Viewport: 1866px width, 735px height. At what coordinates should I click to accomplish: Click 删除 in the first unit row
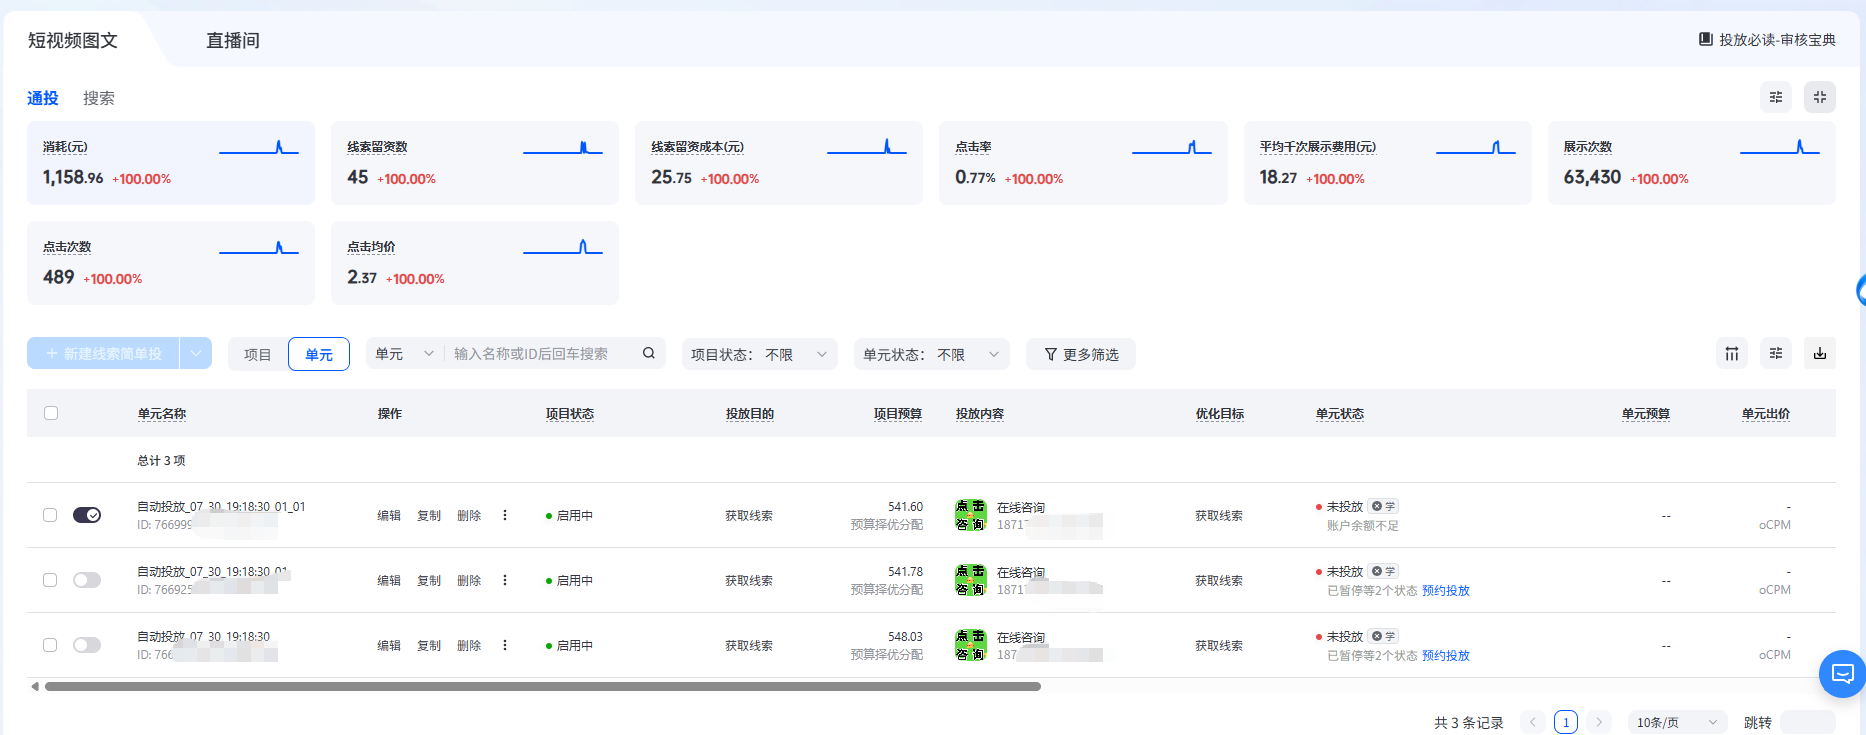click(469, 515)
